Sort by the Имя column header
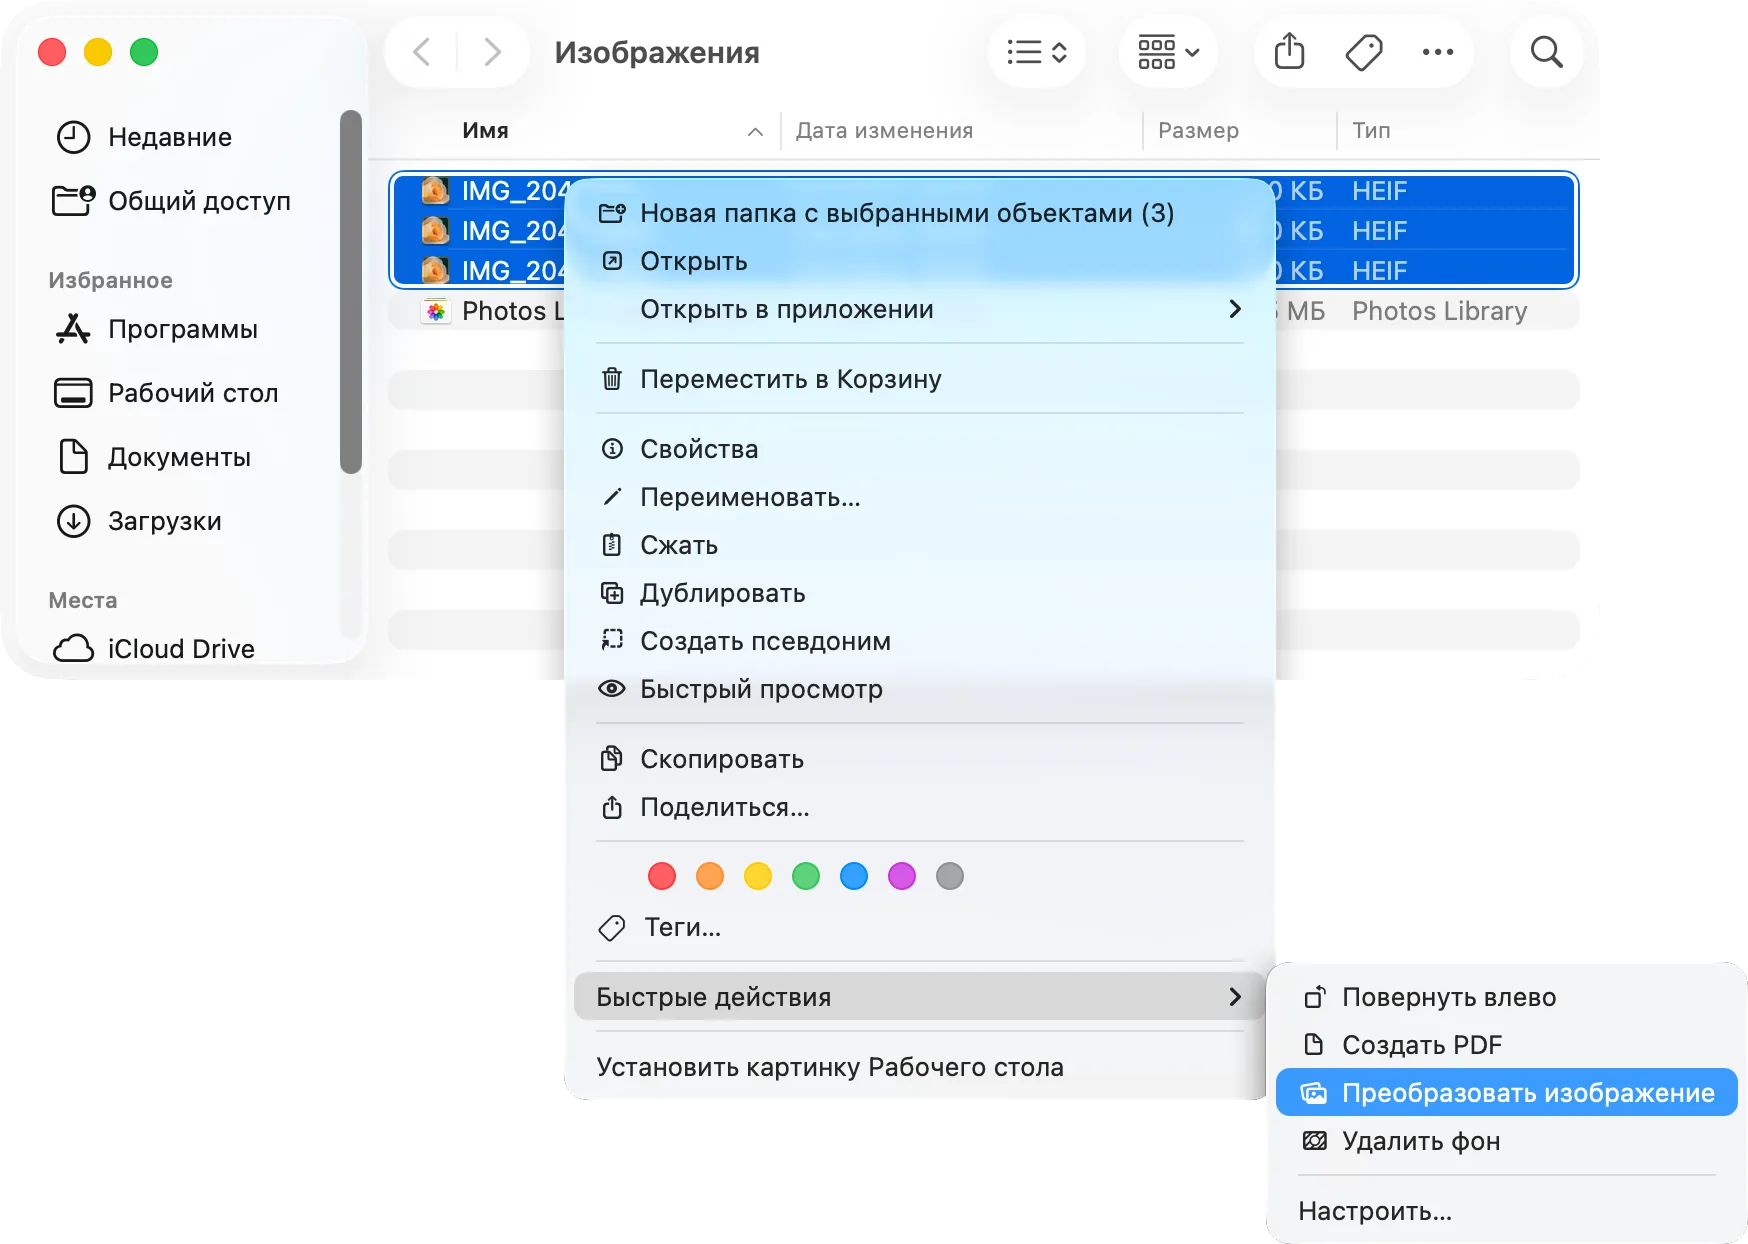 coord(485,130)
